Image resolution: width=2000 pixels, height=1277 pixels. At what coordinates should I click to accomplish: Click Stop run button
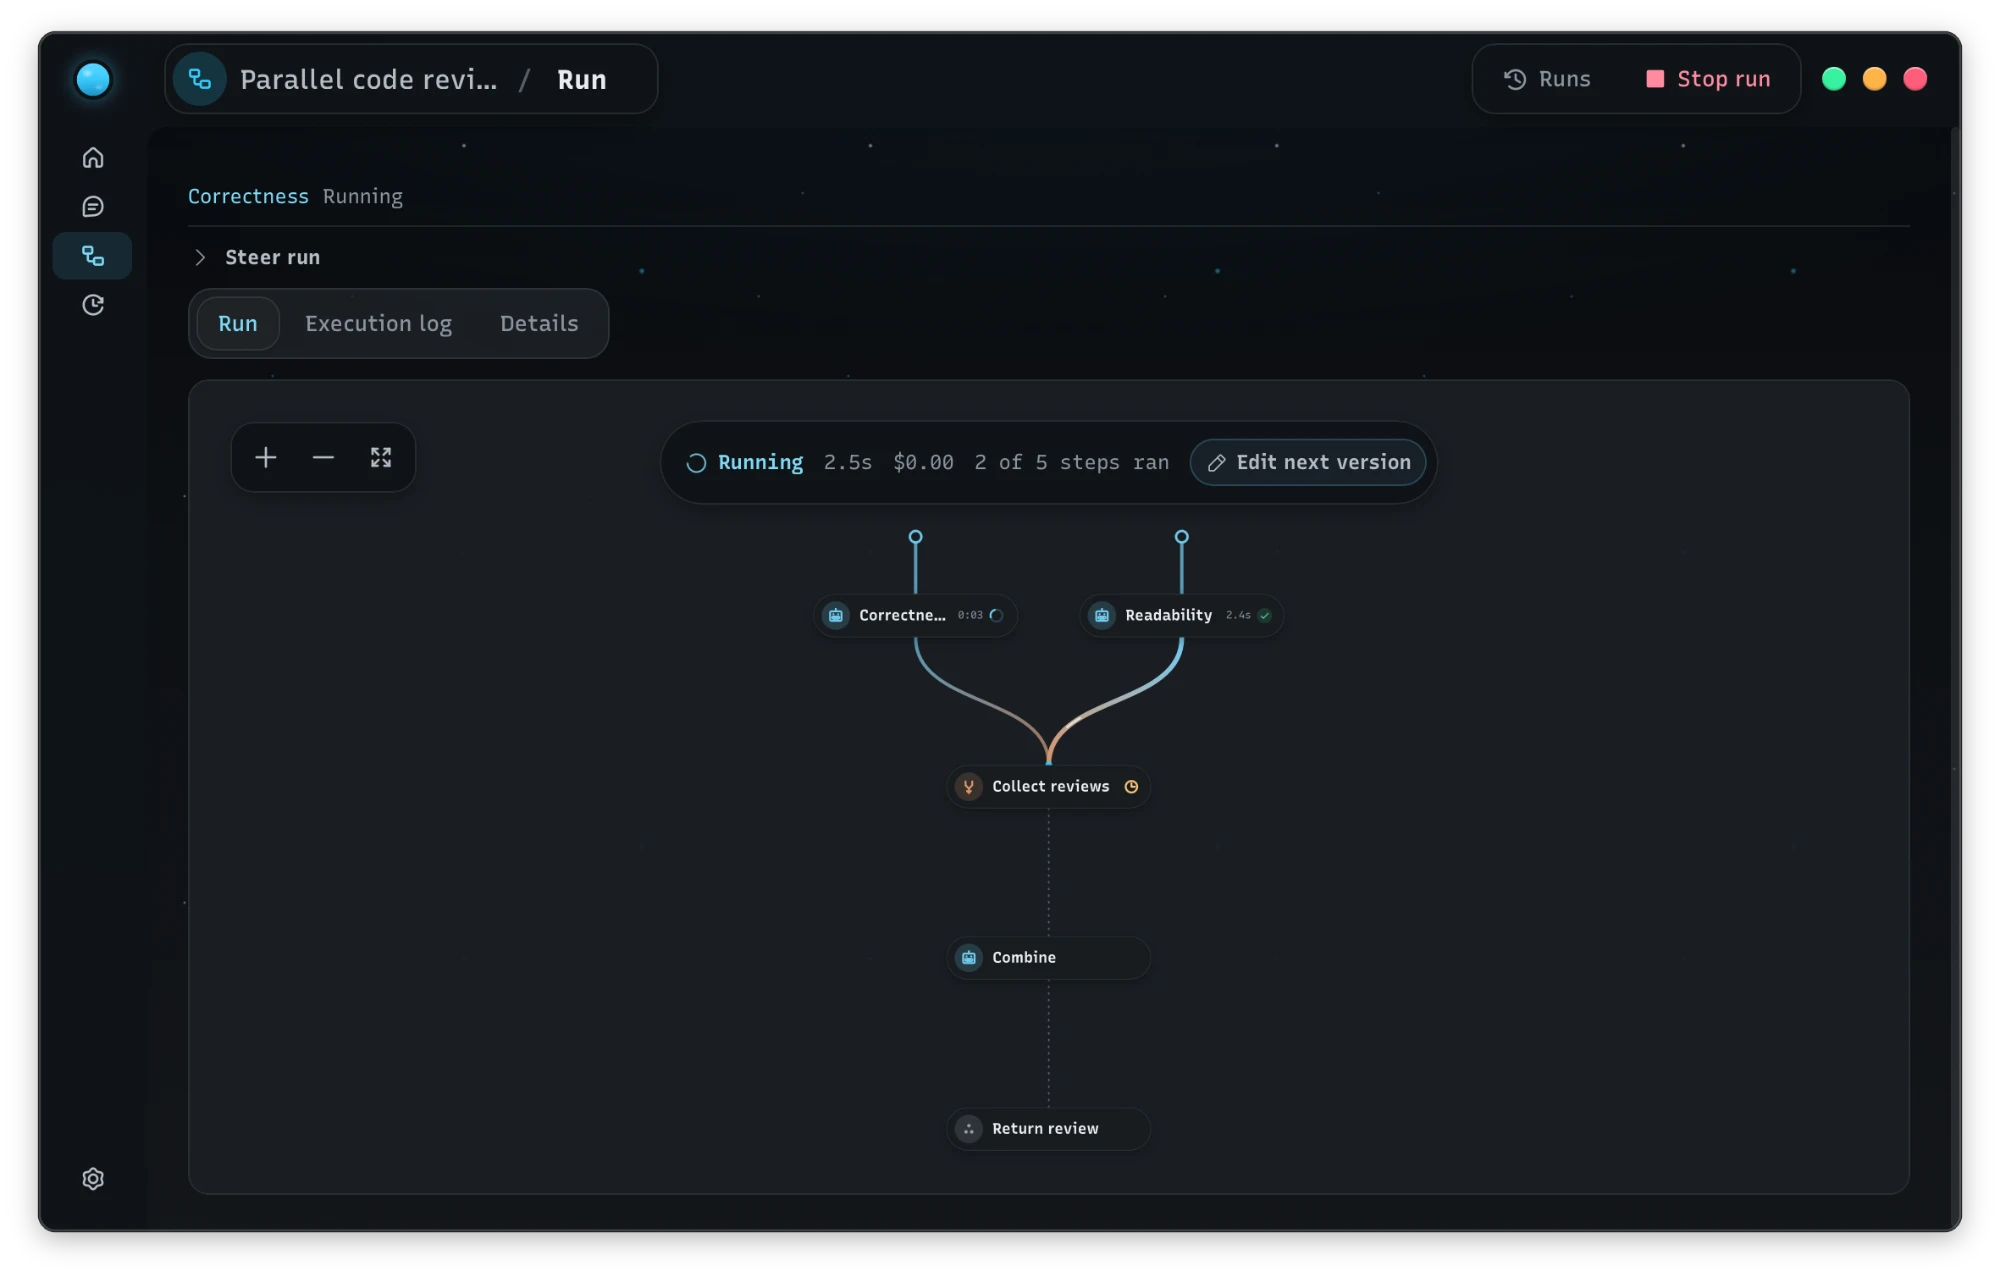(x=1708, y=79)
